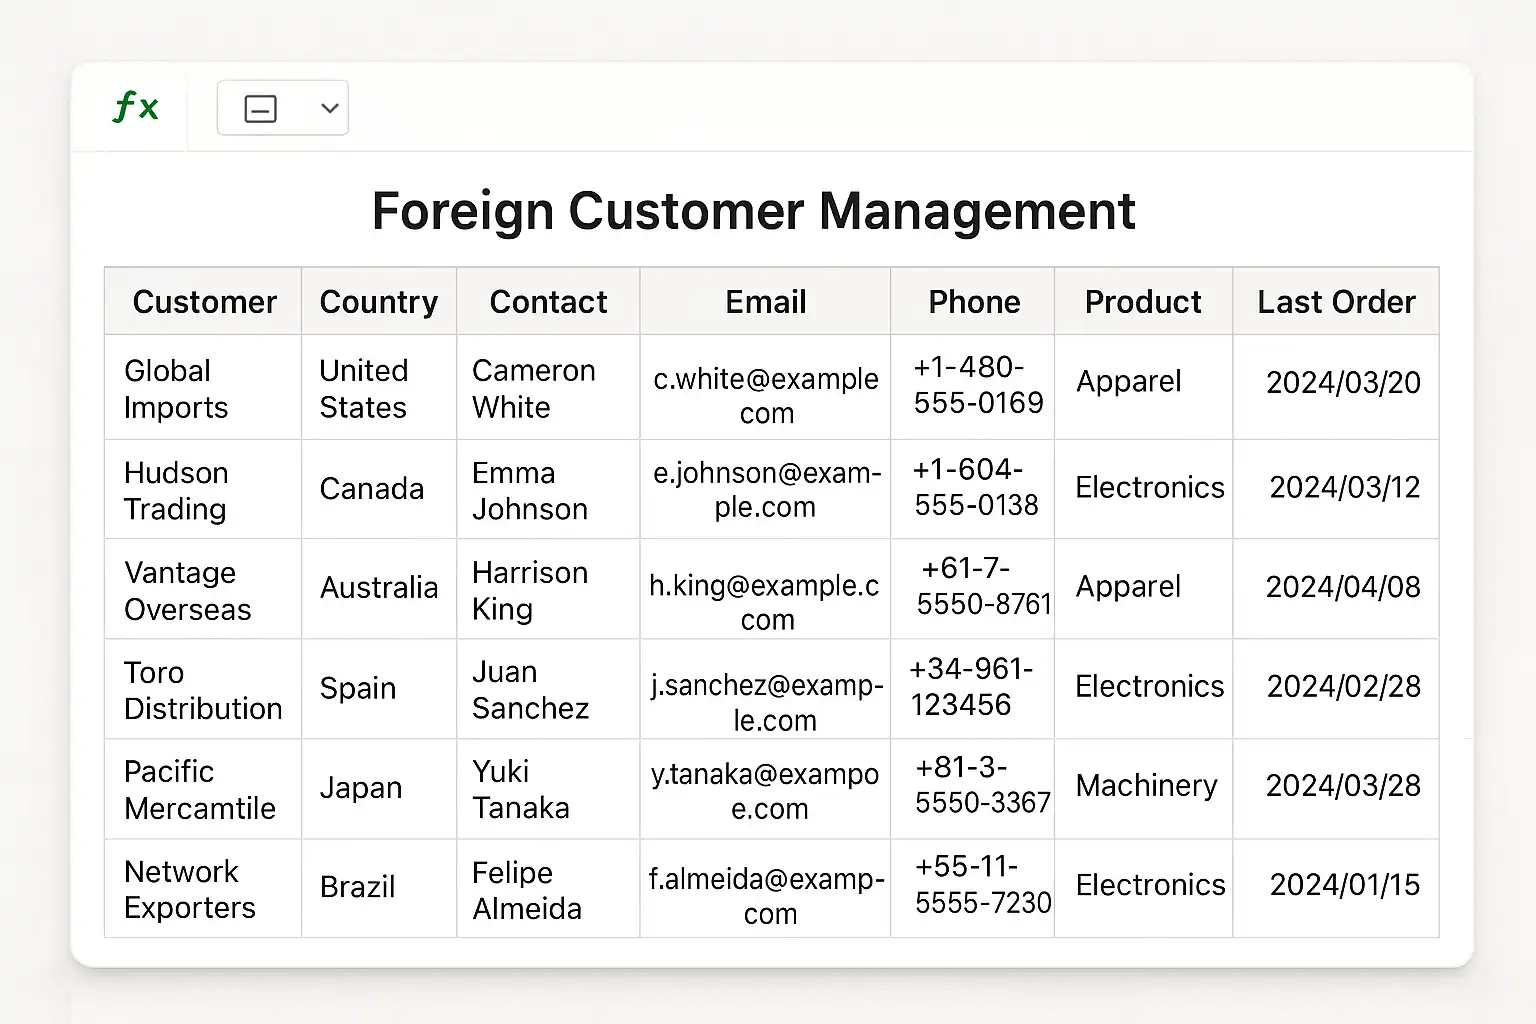Screen dimensions: 1536x1024
Task: Click the Foreign Customer Management title
Action: coord(753,211)
